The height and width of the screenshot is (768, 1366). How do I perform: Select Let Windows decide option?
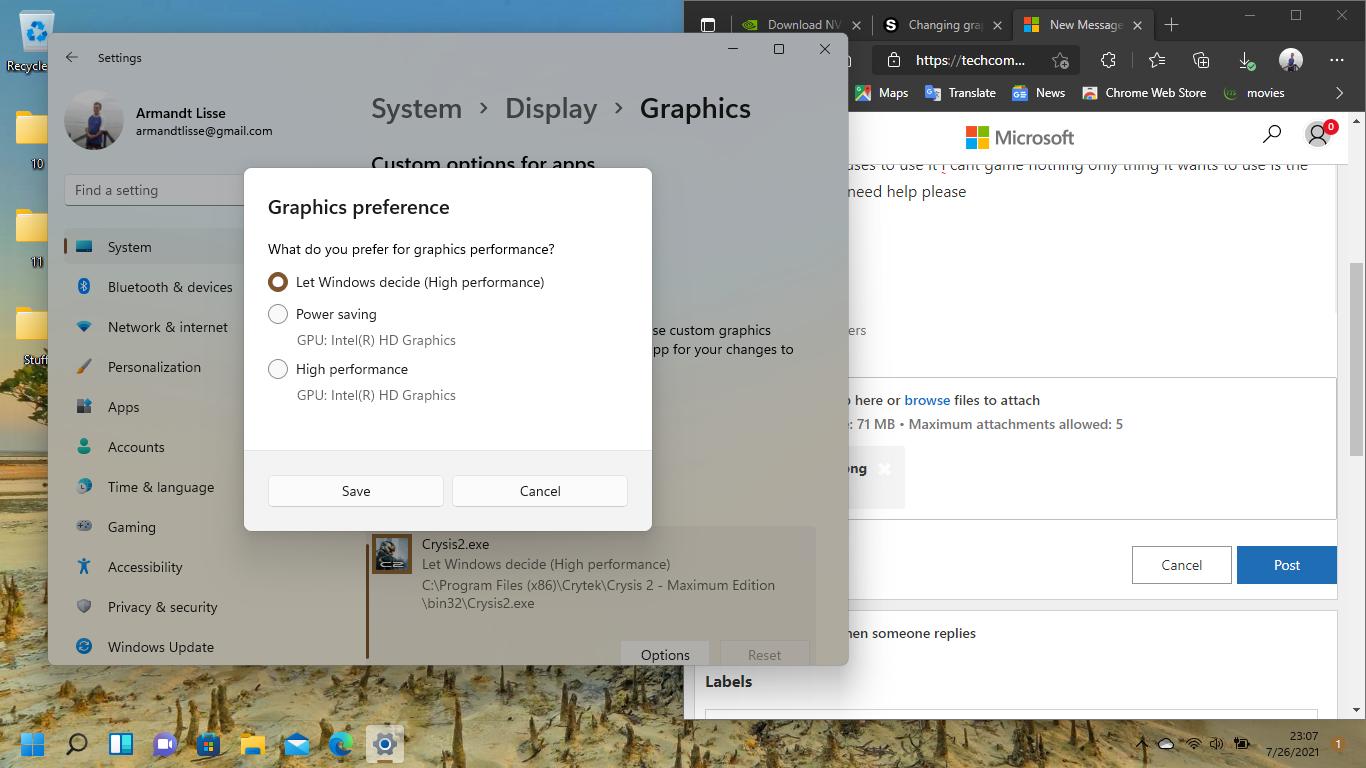[277, 282]
